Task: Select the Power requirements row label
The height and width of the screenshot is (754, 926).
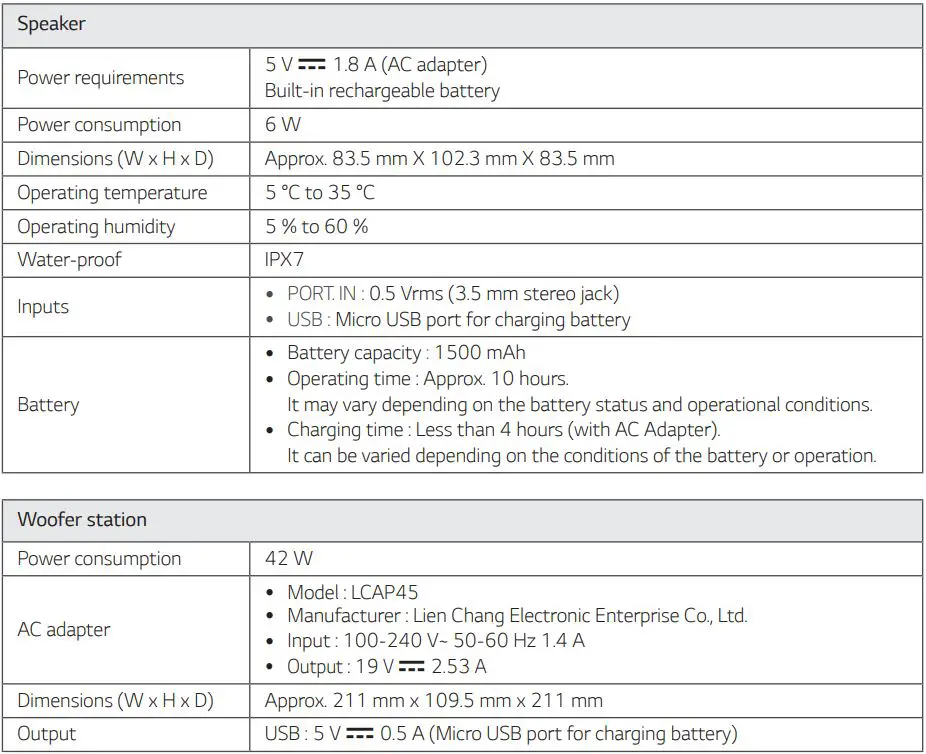Action: [100, 77]
